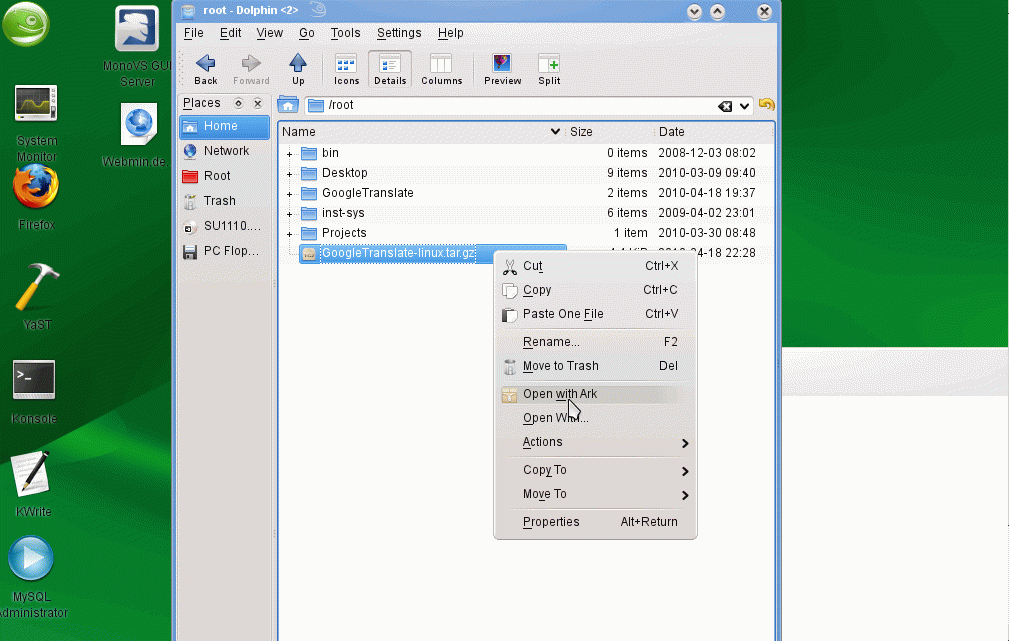Screen dimensions: 1009x641
Task: Choose Paste One File
Action: [595, 314]
